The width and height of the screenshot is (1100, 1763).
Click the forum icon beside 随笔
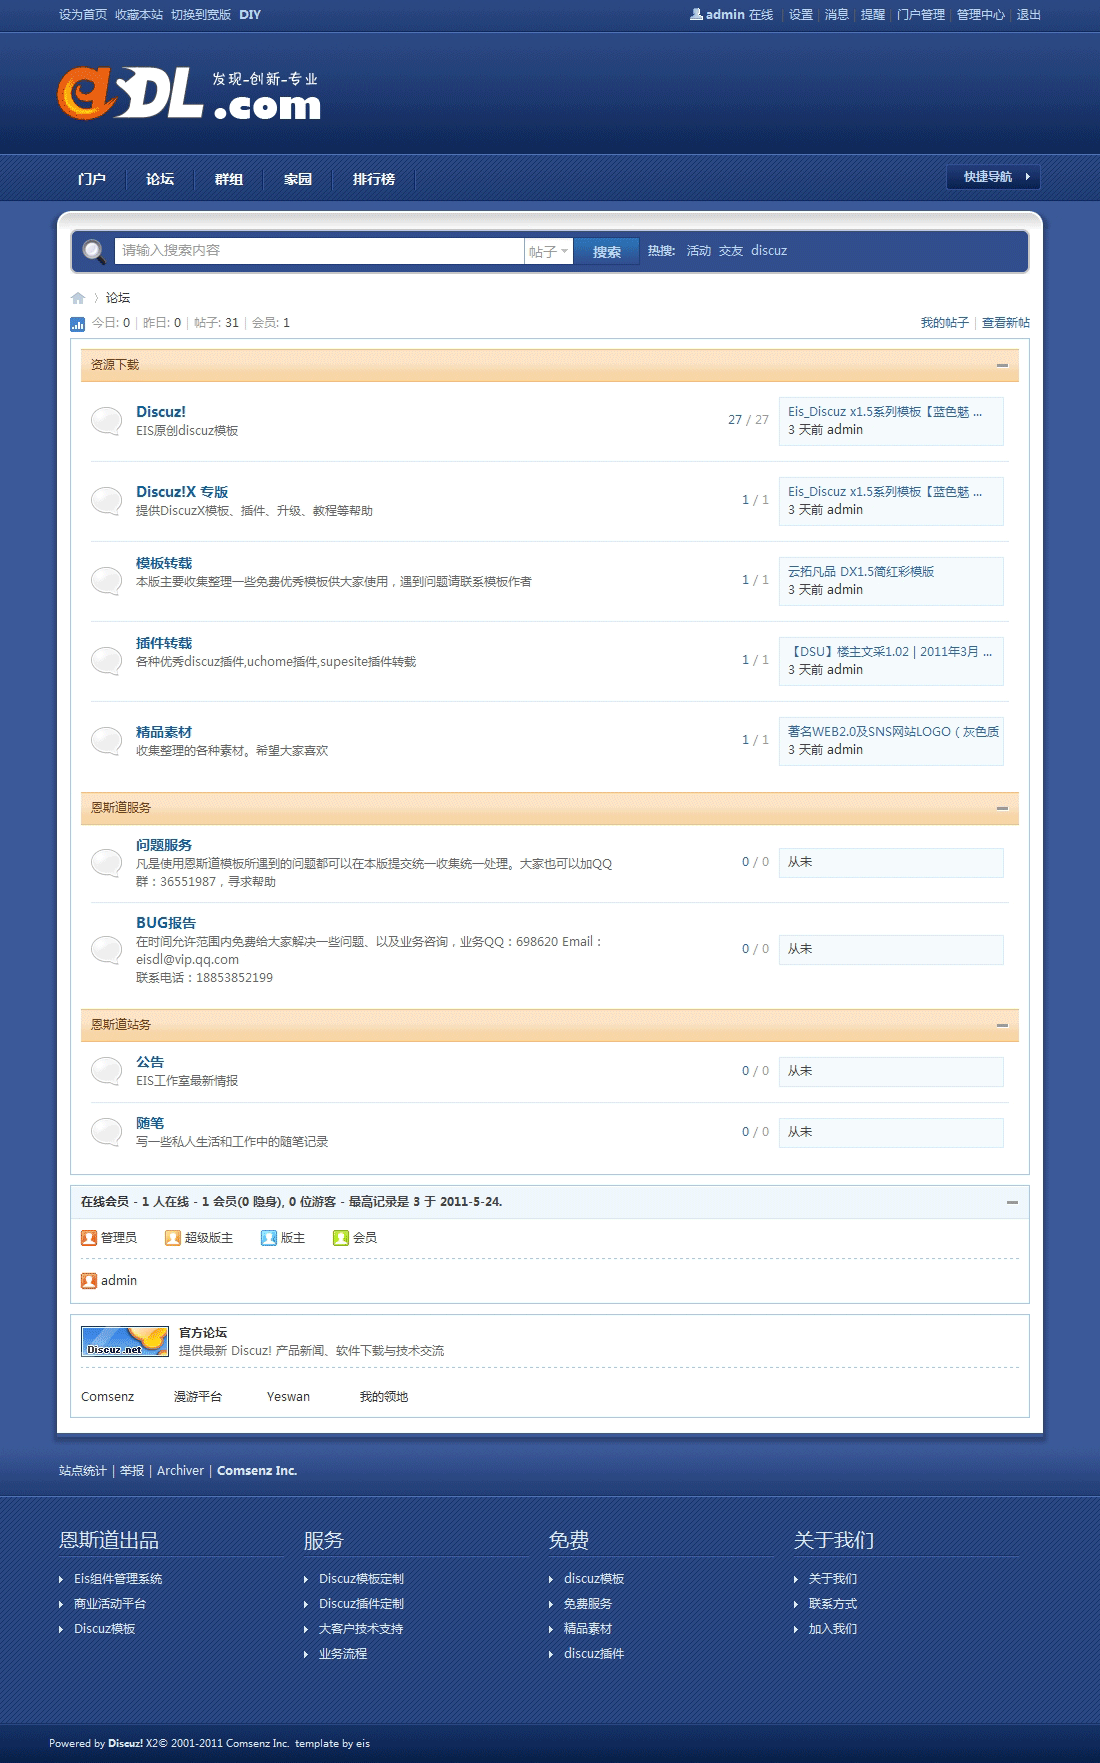(106, 1133)
